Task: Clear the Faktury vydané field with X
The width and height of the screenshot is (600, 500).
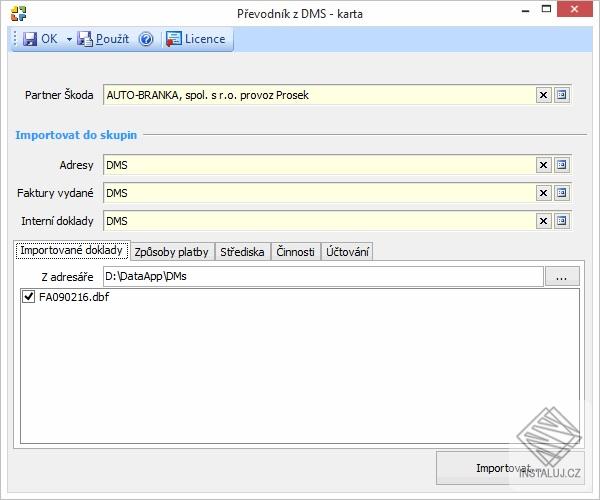Action: click(543, 193)
